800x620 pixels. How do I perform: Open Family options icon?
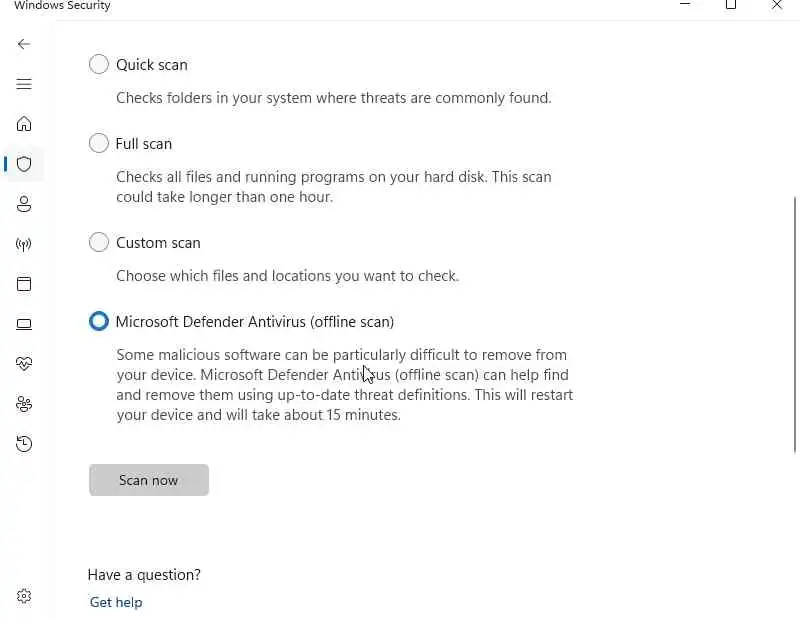tap(24, 404)
